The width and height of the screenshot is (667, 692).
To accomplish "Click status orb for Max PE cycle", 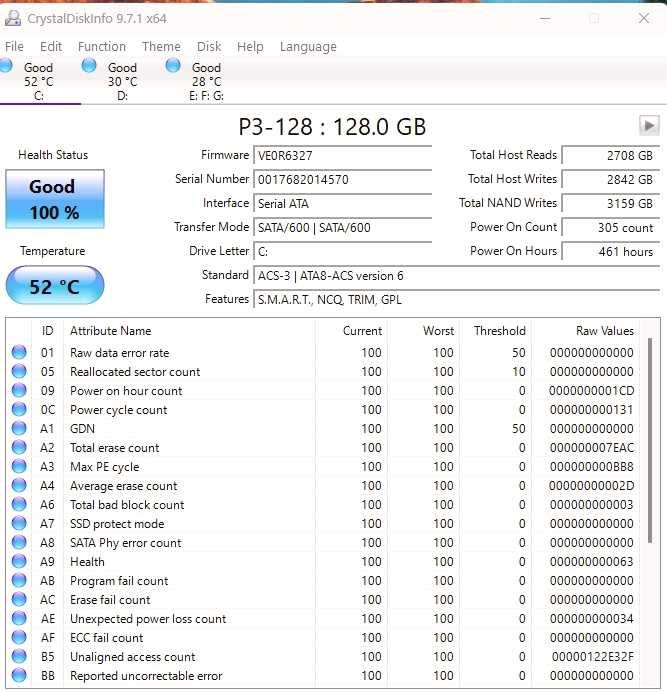I will (19, 466).
